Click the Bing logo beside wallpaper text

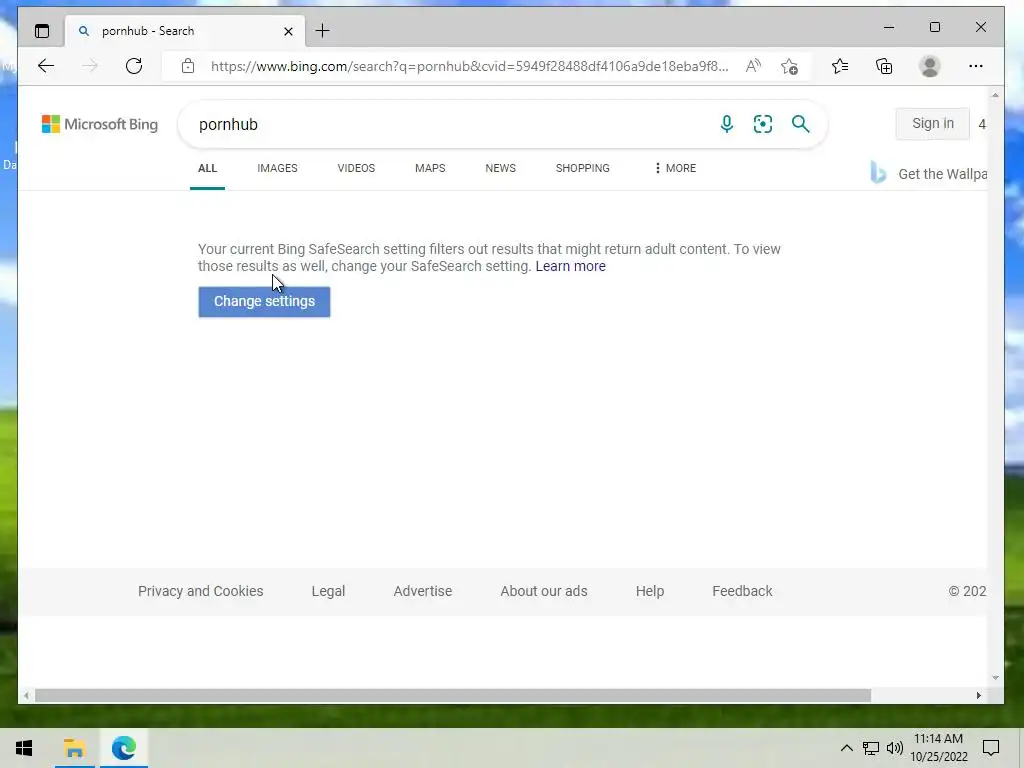click(878, 172)
